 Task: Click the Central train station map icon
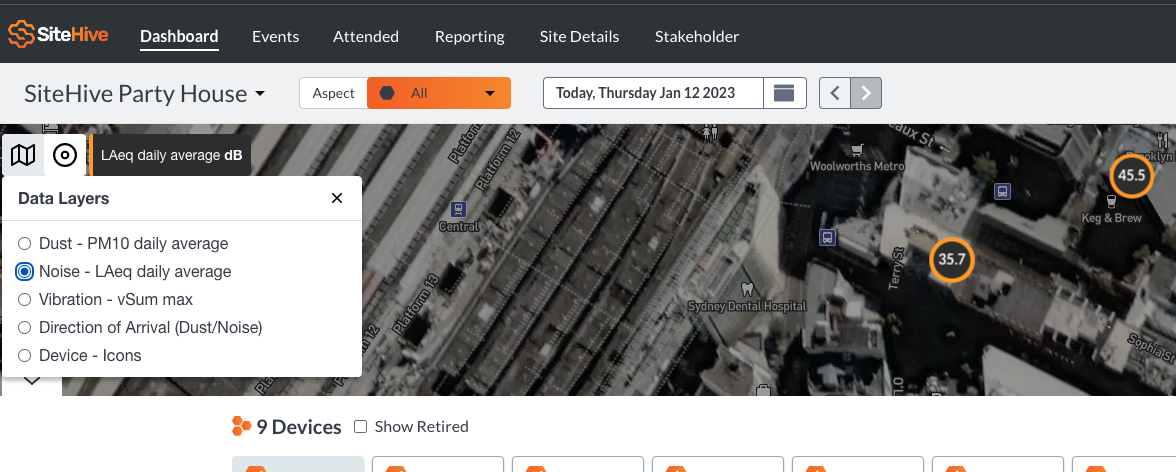click(458, 209)
